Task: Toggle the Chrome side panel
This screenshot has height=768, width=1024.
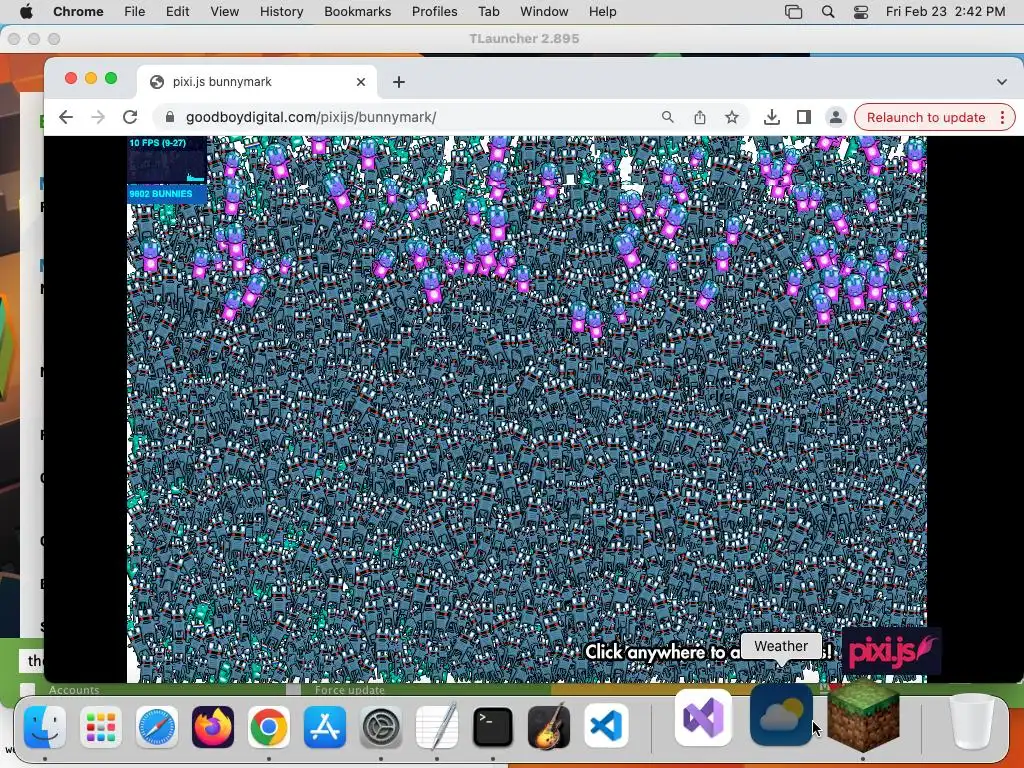Action: click(804, 117)
